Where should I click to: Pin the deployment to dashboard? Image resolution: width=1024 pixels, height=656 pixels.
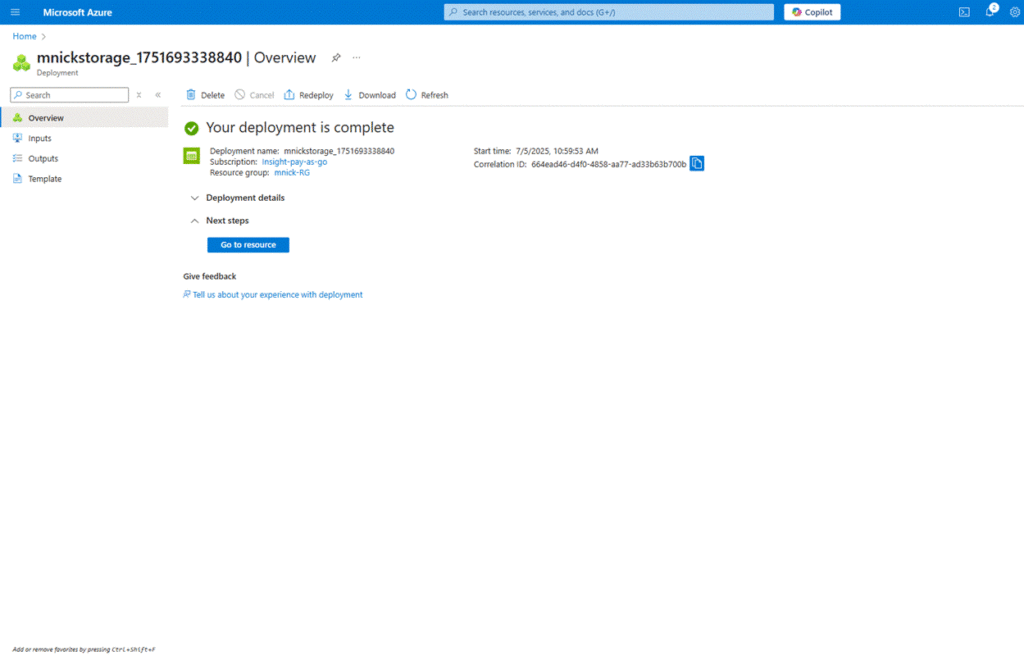pos(336,58)
